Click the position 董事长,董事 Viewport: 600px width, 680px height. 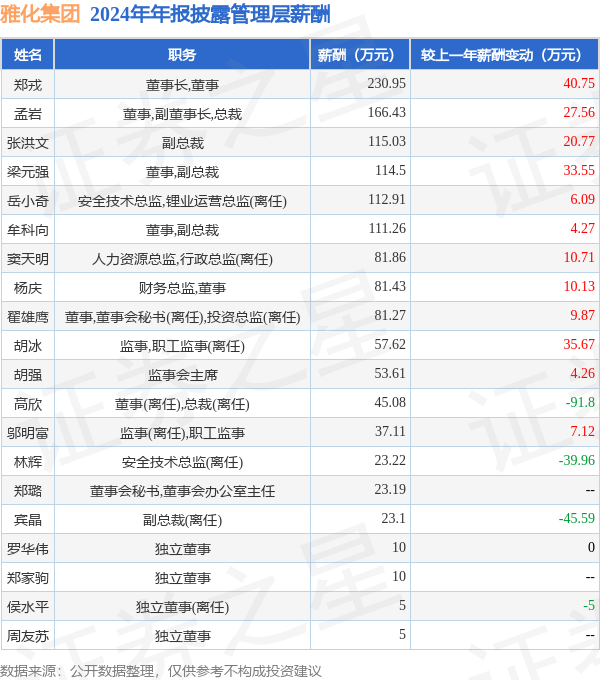182,85
